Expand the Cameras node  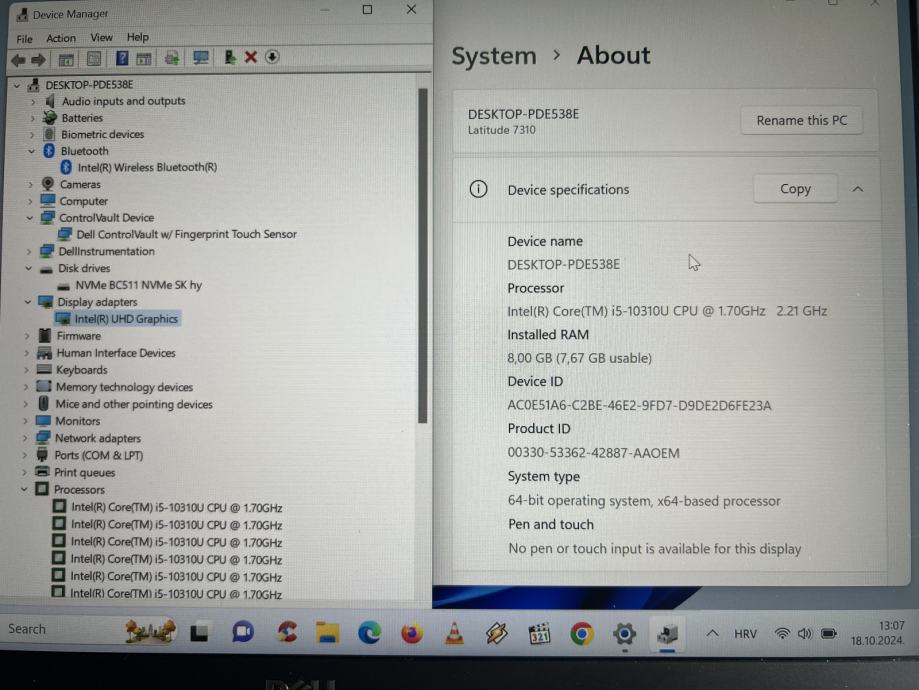(31, 185)
